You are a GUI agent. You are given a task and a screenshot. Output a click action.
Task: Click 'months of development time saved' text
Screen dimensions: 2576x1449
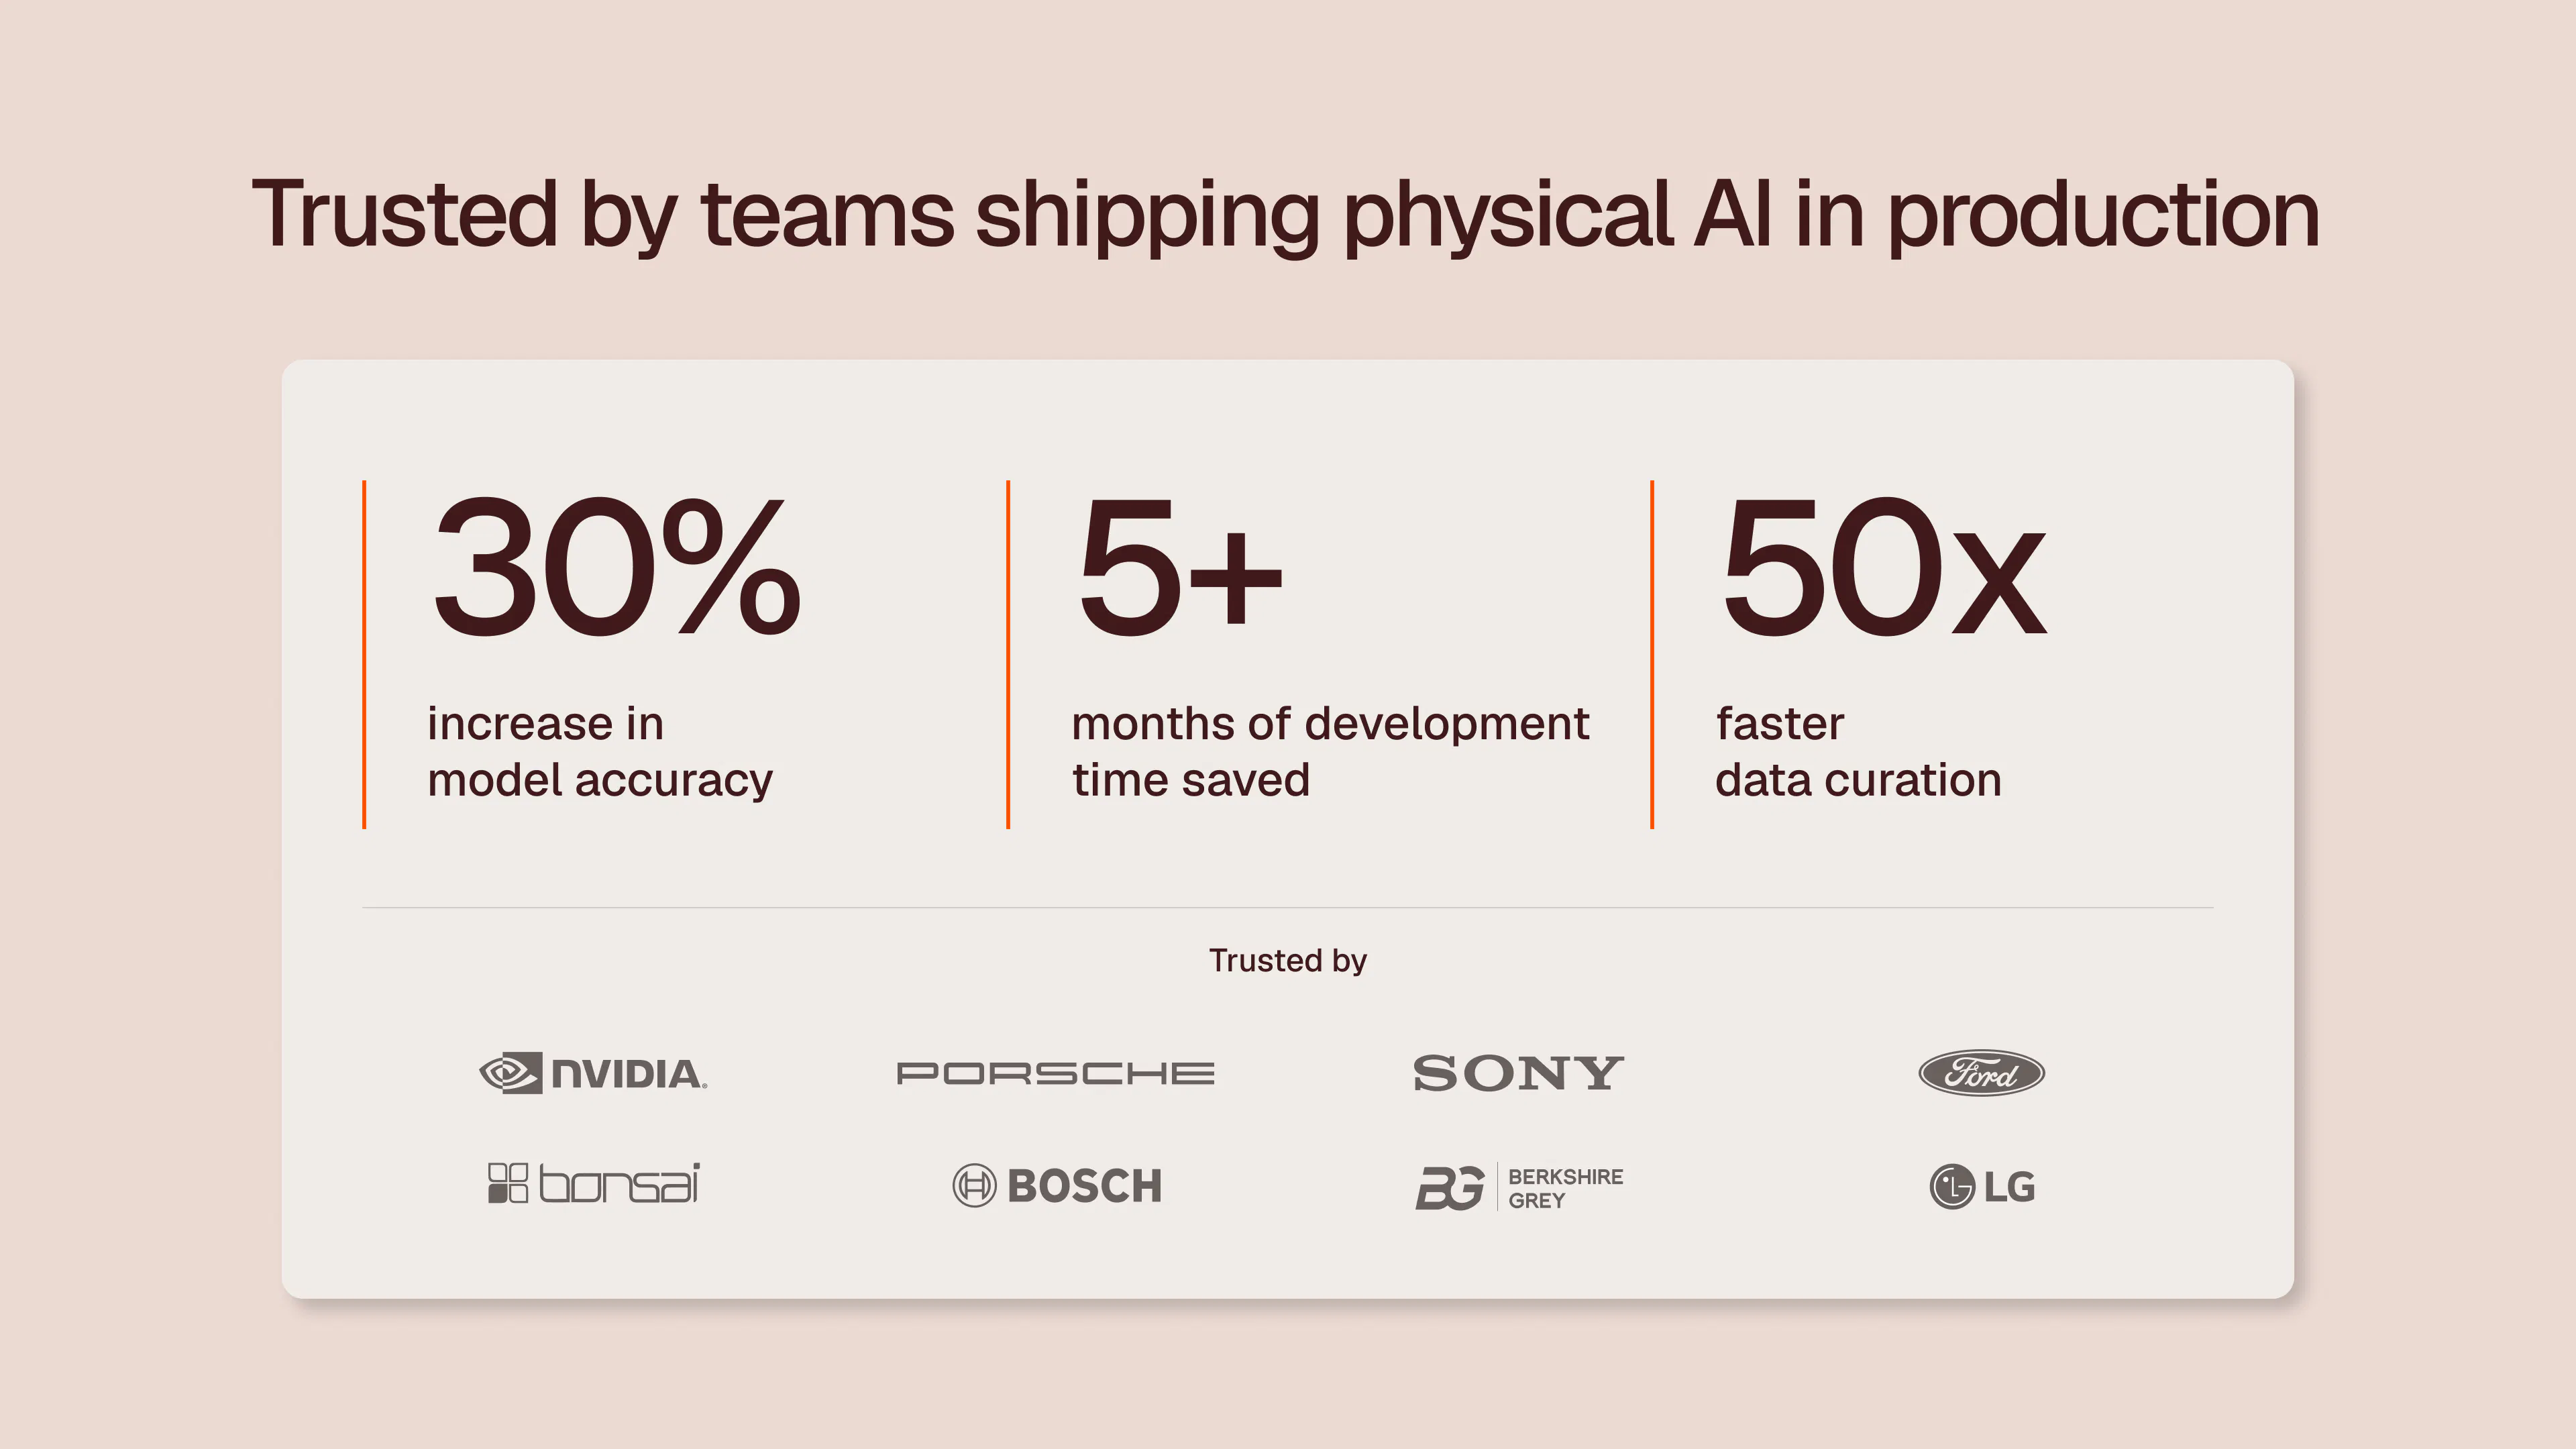tap(1330, 752)
